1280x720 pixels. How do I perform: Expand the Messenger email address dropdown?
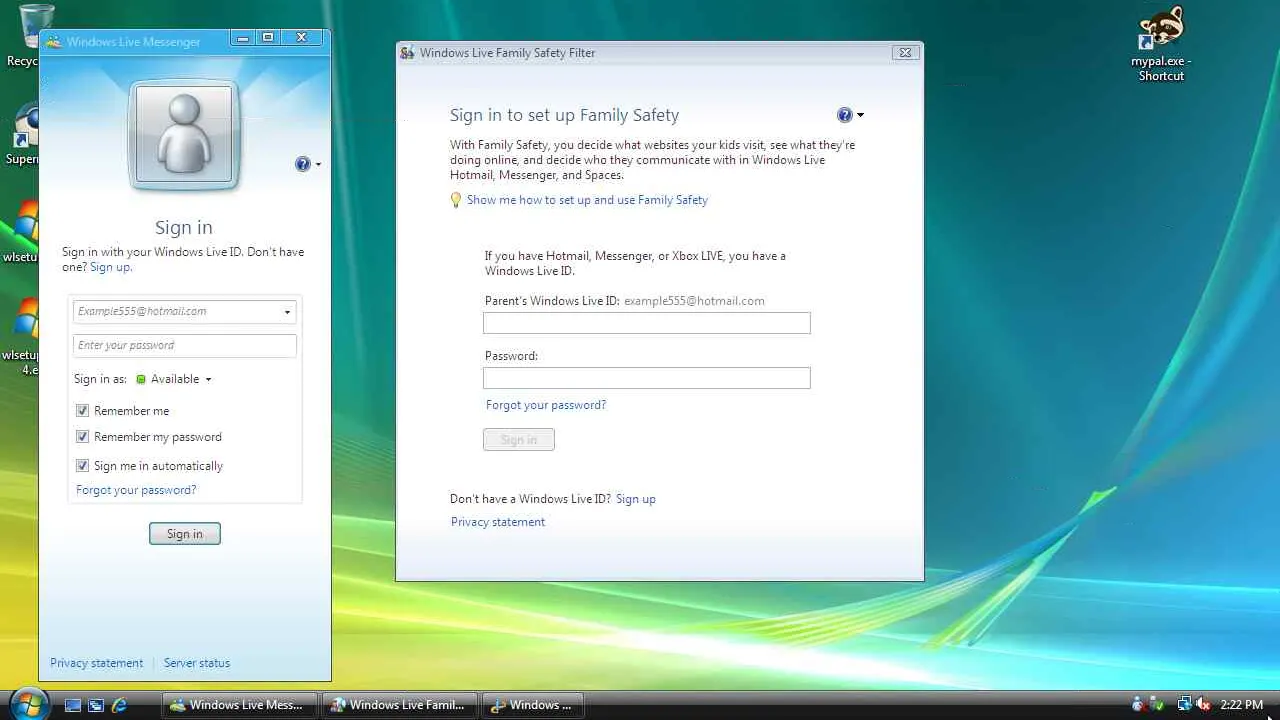[287, 312]
